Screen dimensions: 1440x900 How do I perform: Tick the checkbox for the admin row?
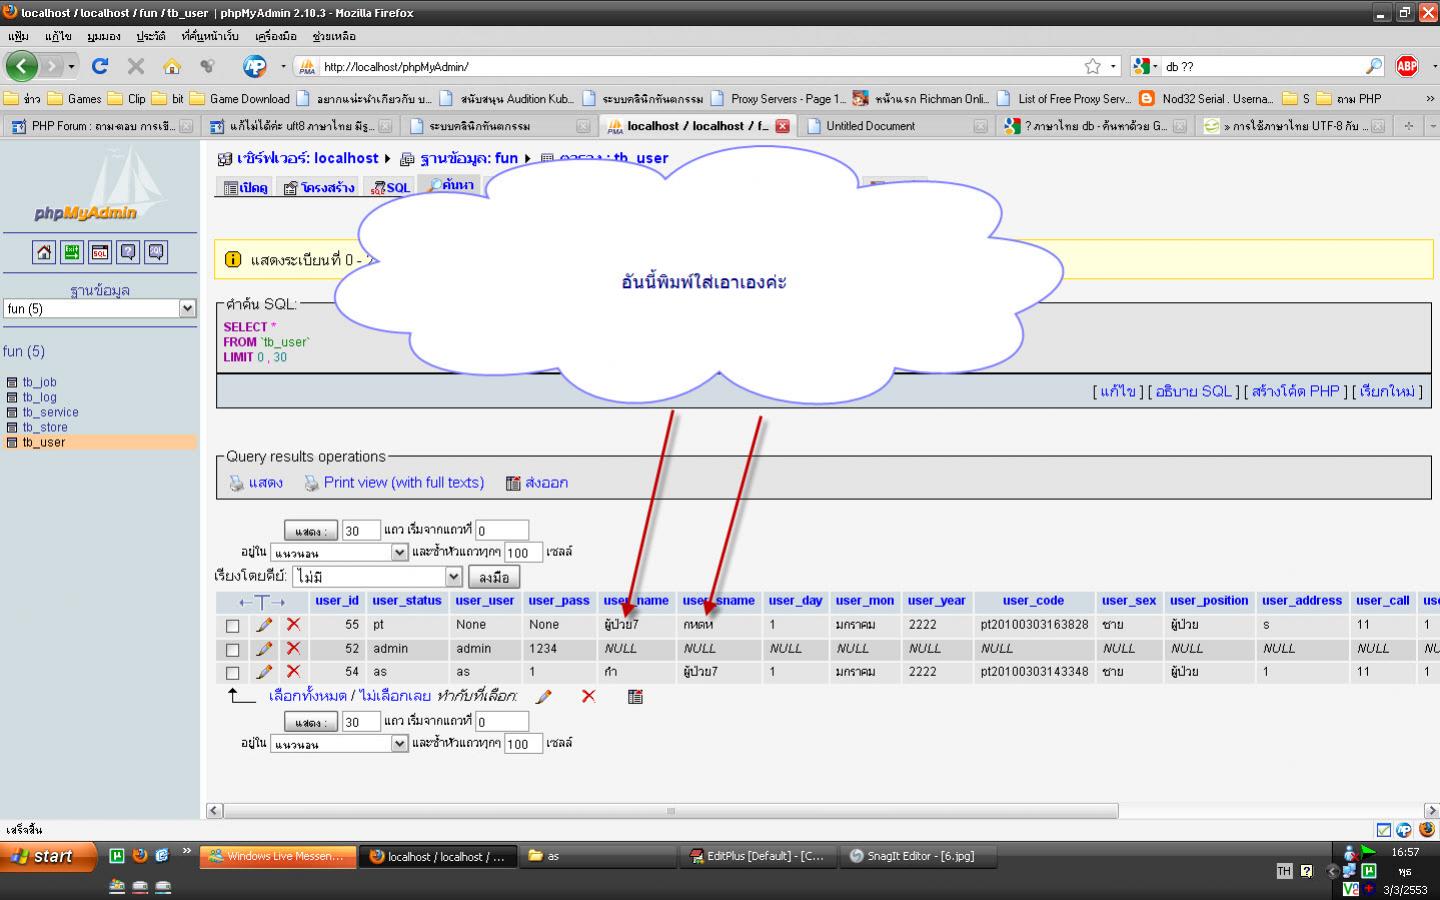[233, 650]
